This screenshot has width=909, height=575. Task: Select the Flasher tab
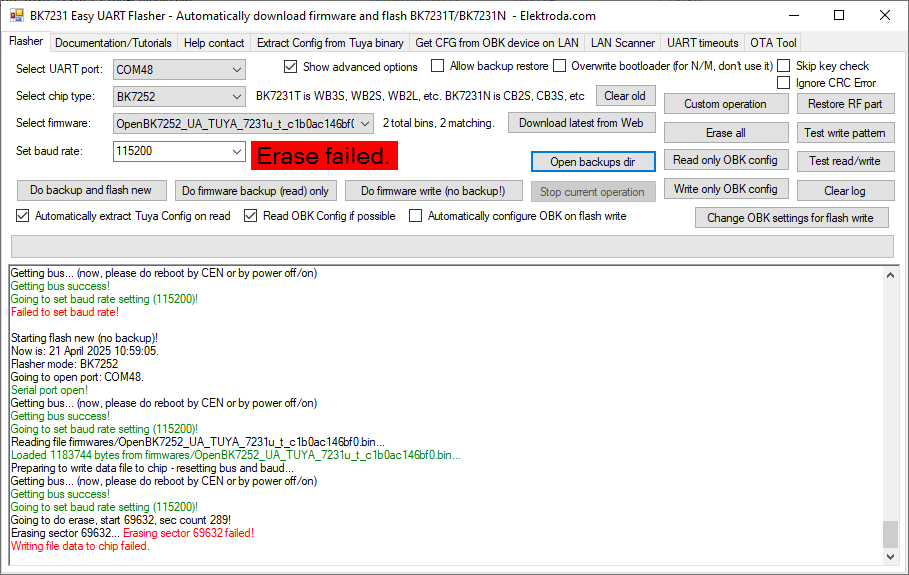pyautogui.click(x=26, y=41)
